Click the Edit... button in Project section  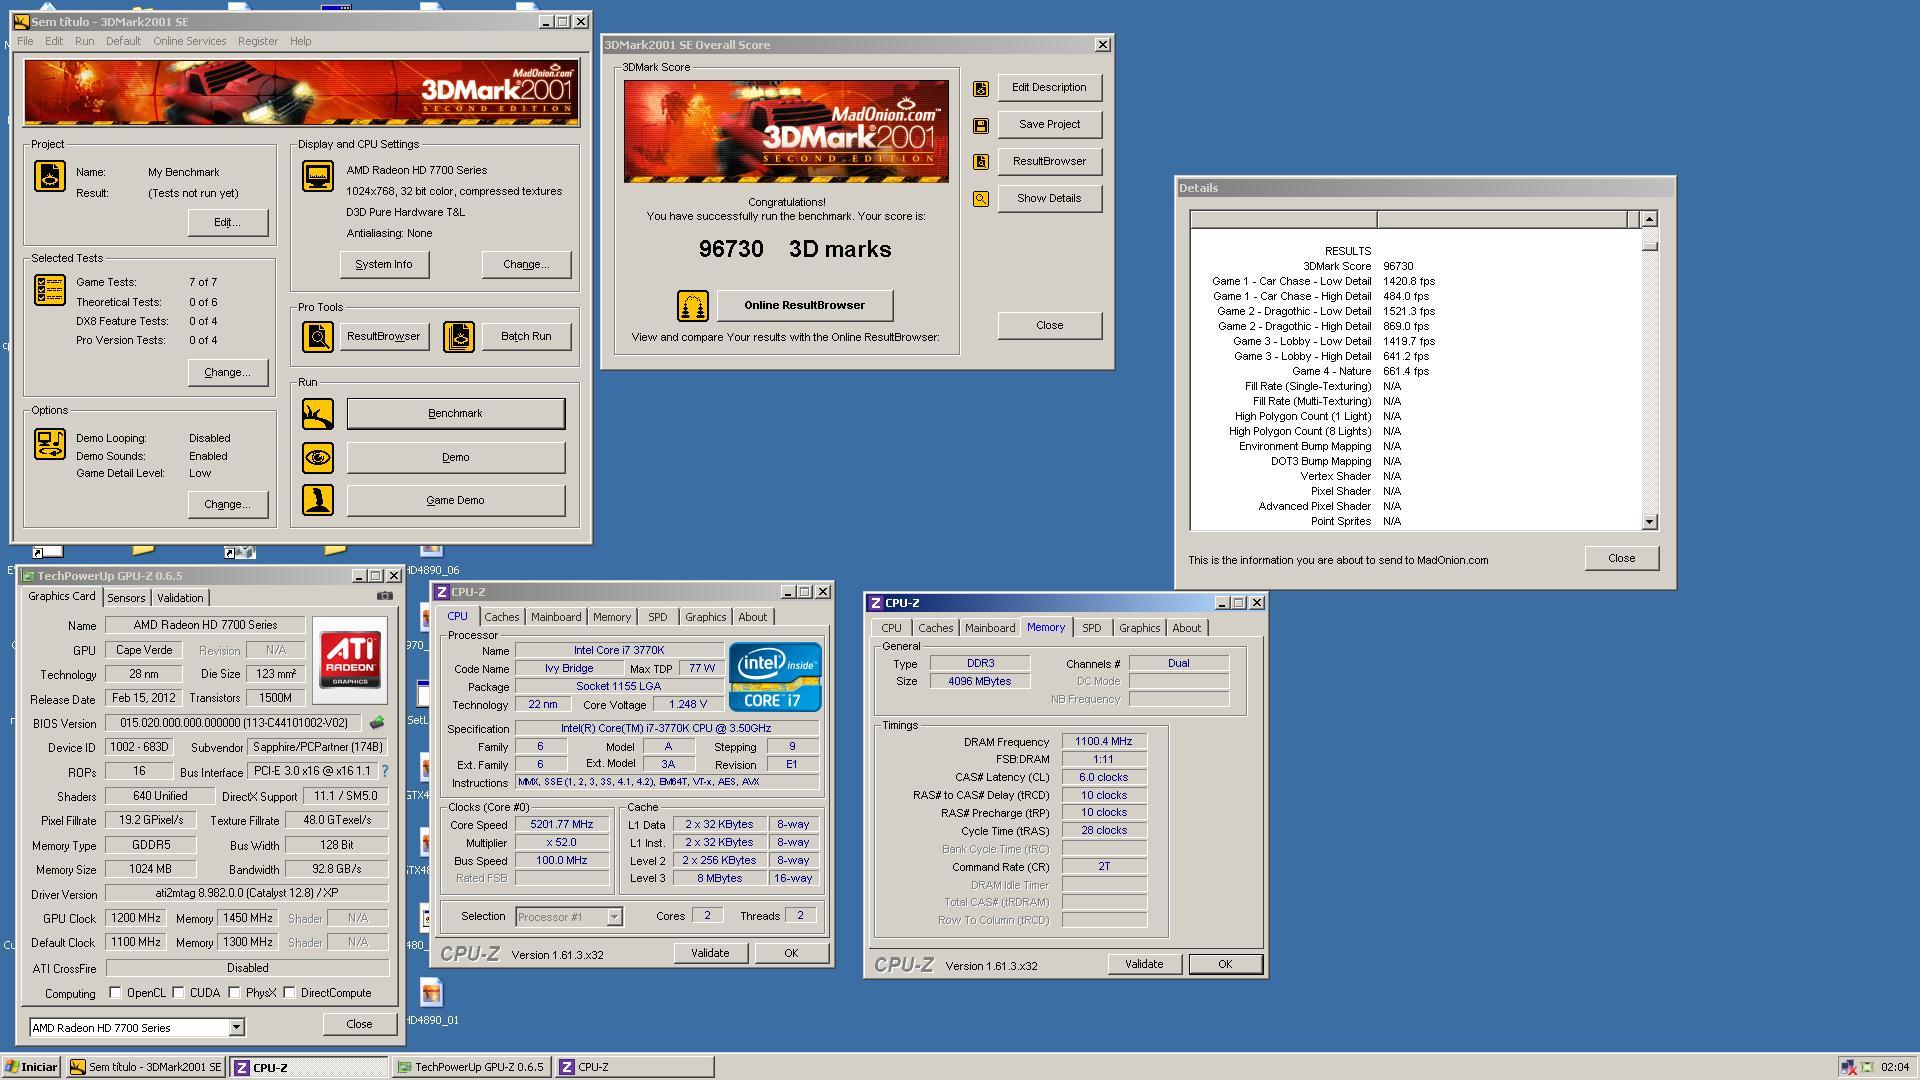coord(228,223)
